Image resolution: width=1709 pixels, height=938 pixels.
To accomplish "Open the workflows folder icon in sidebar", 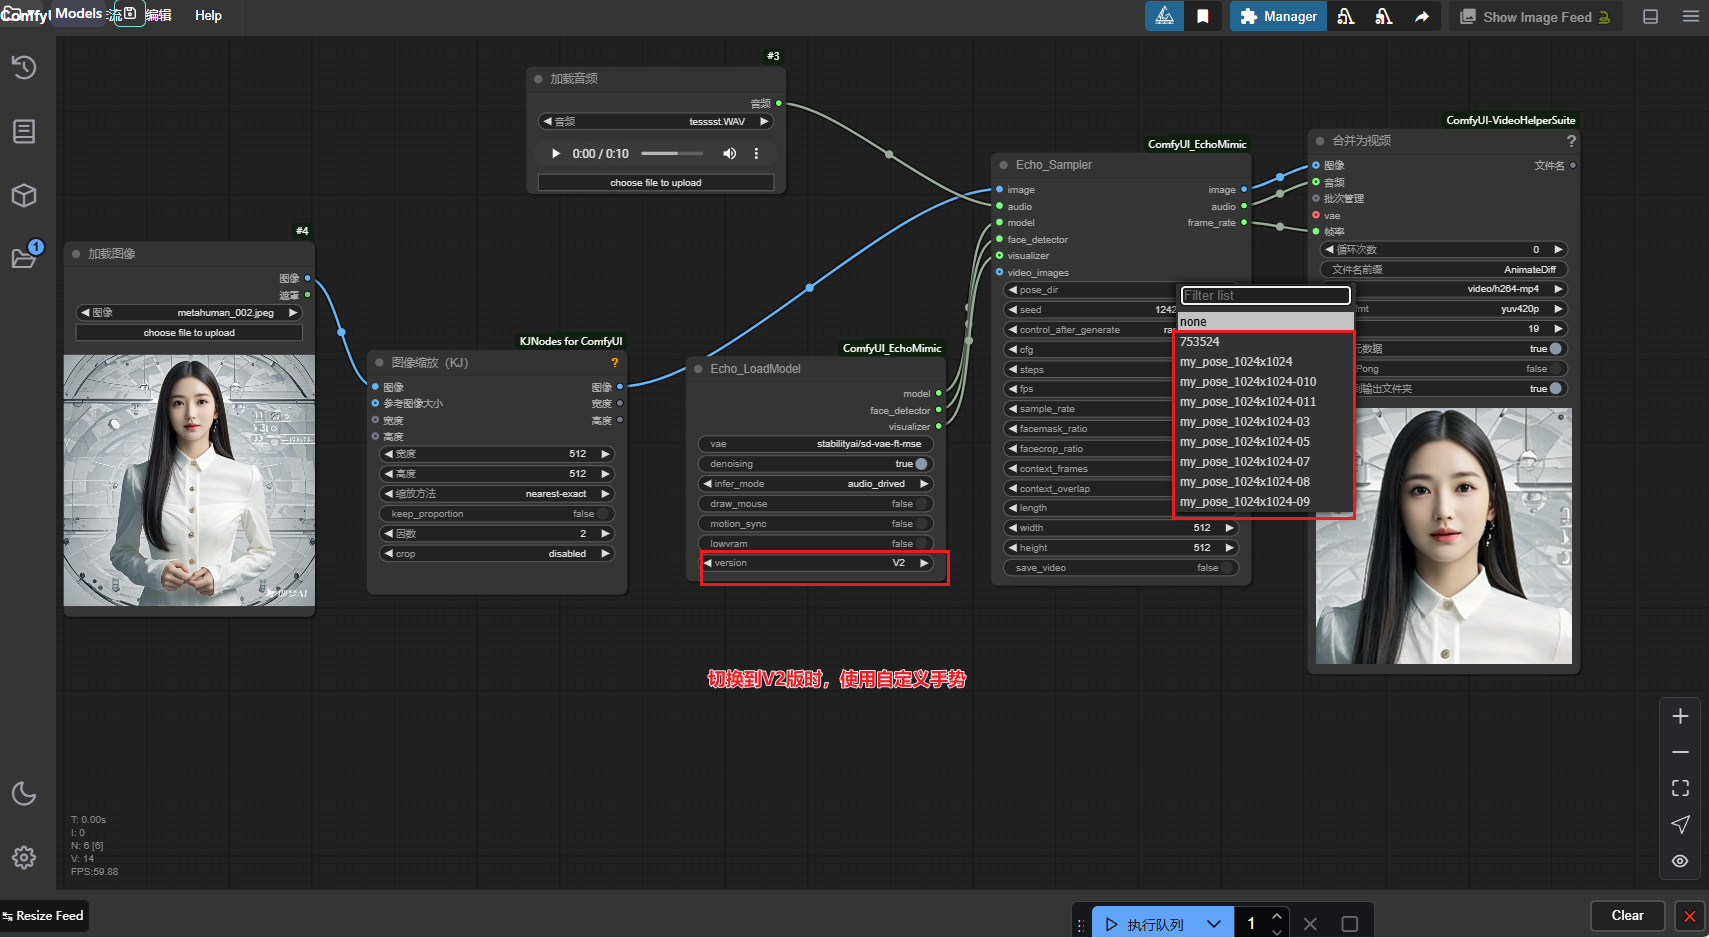I will point(24,258).
